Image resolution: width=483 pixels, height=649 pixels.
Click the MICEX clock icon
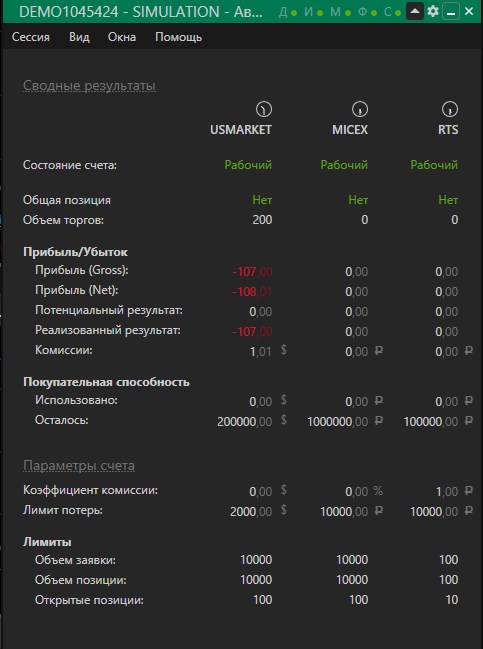click(x=360, y=109)
